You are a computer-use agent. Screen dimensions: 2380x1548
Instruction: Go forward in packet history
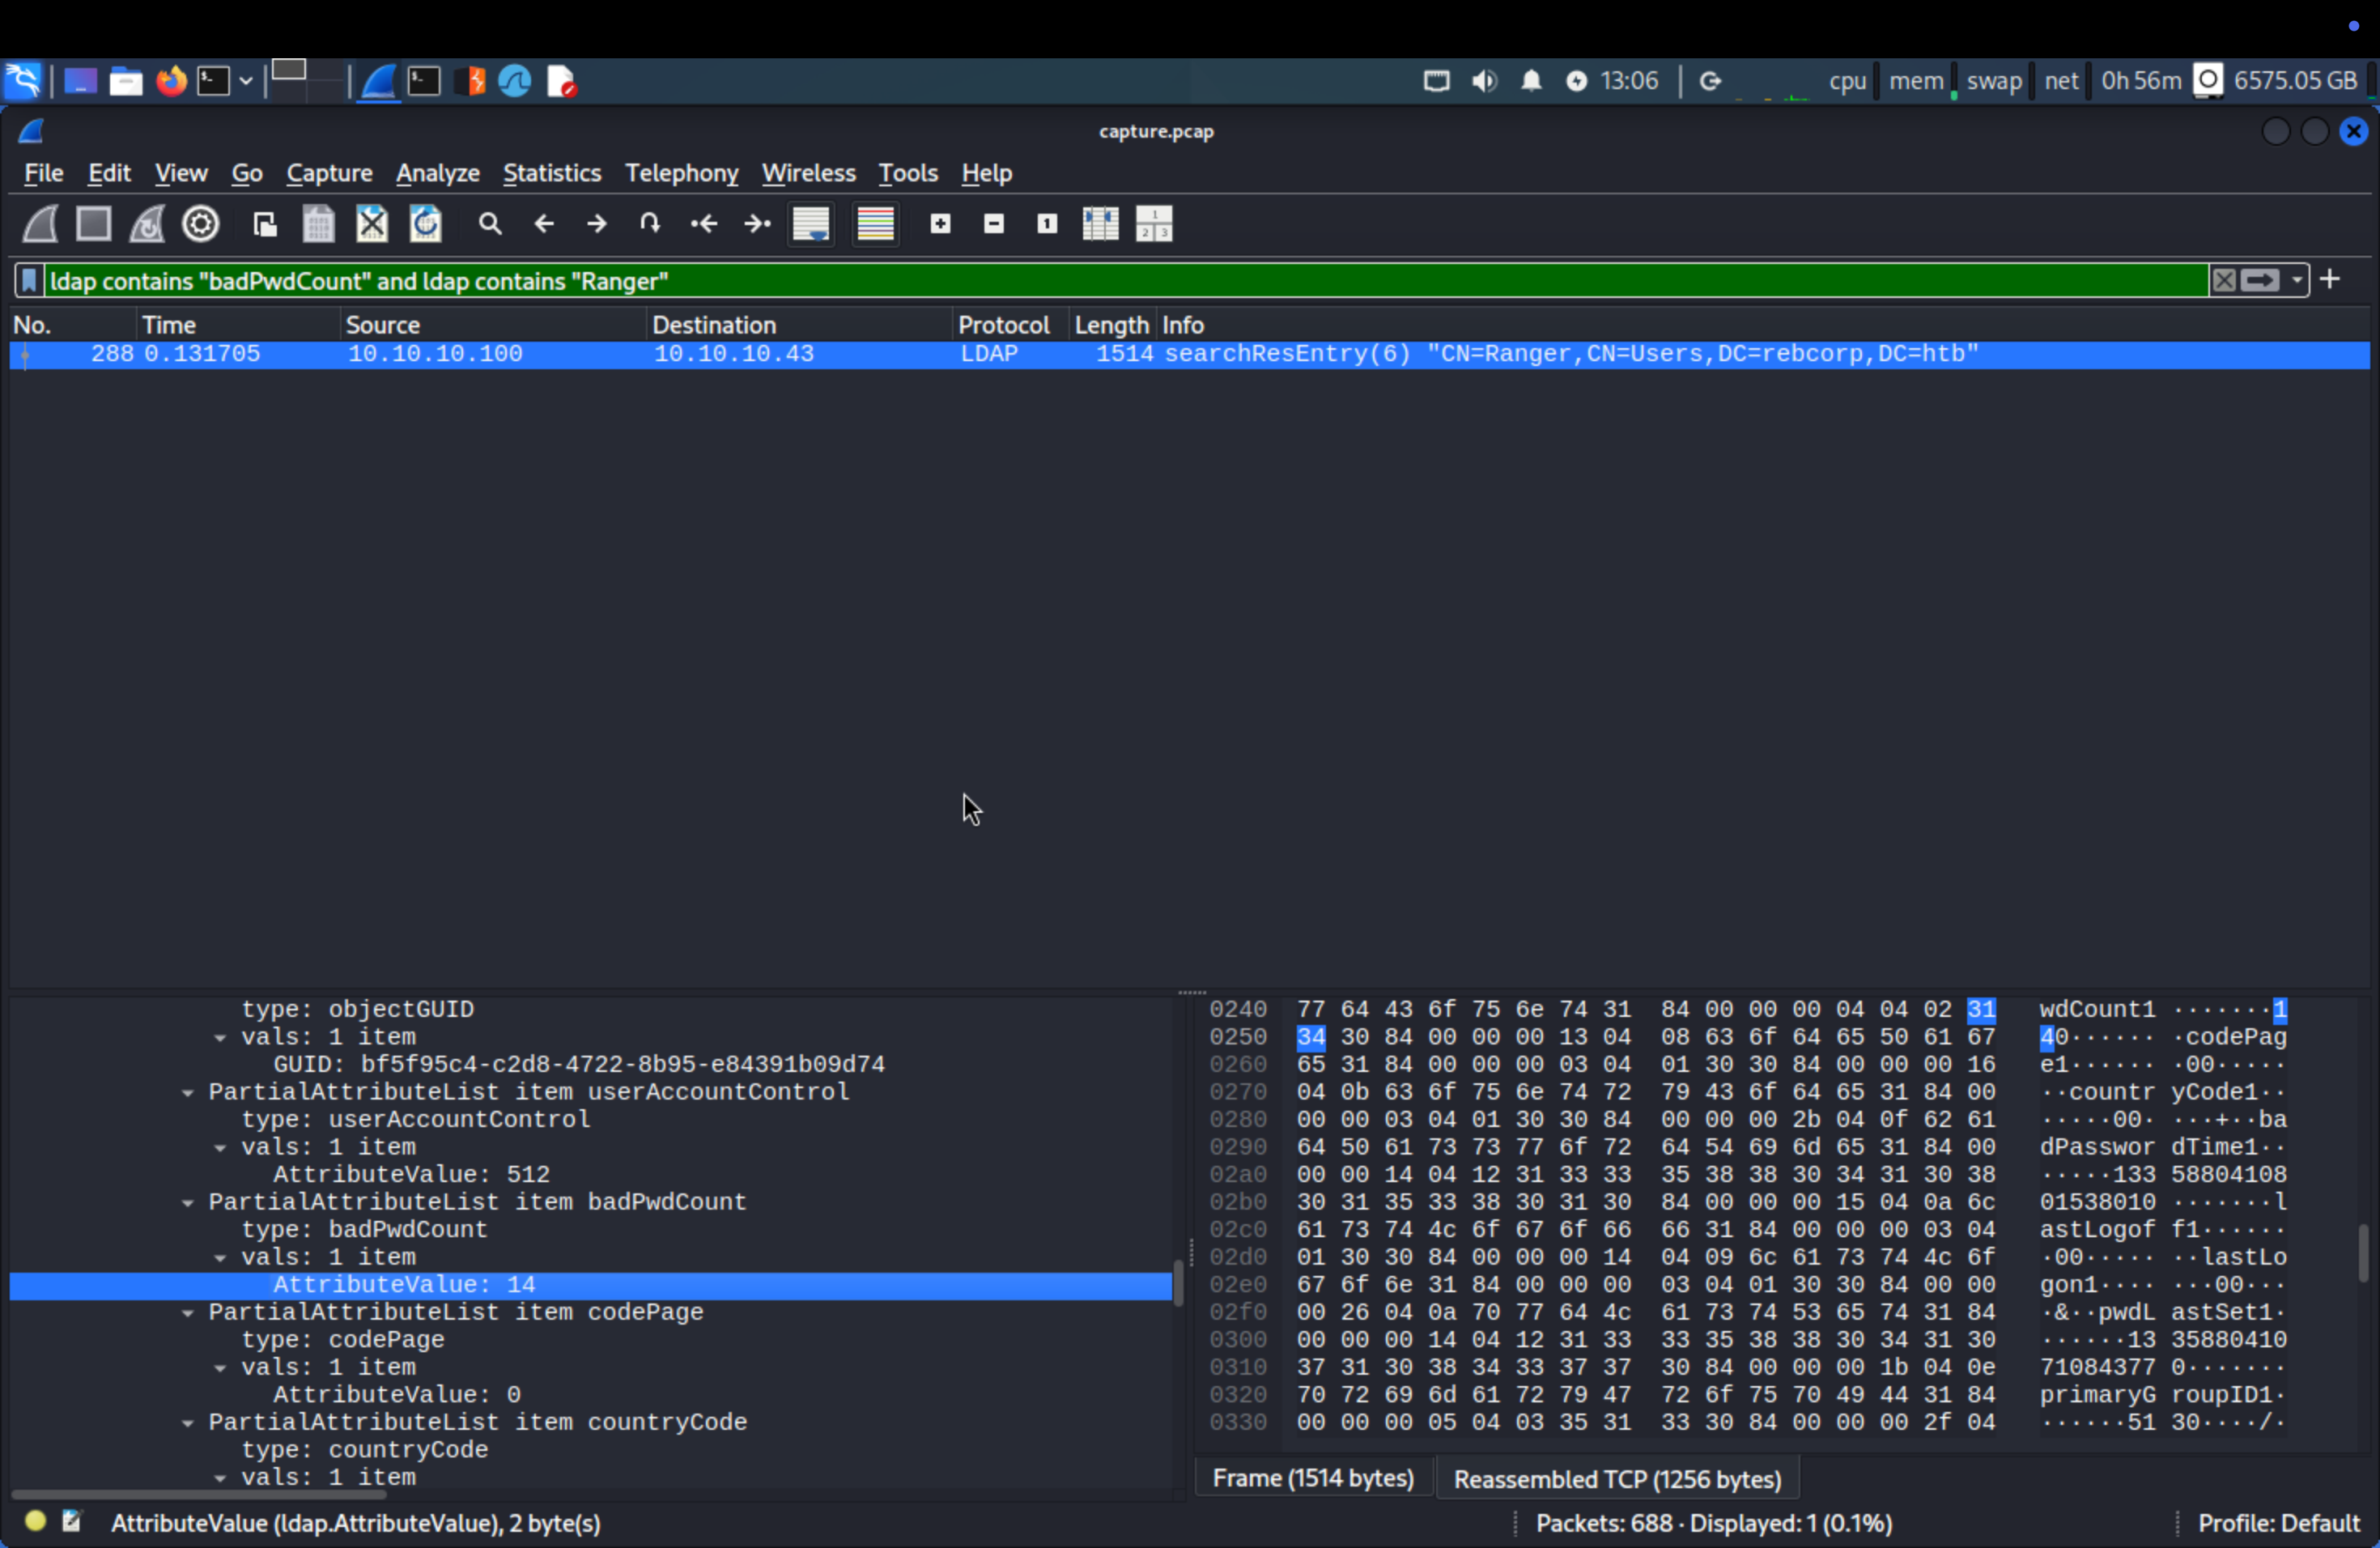(x=597, y=224)
